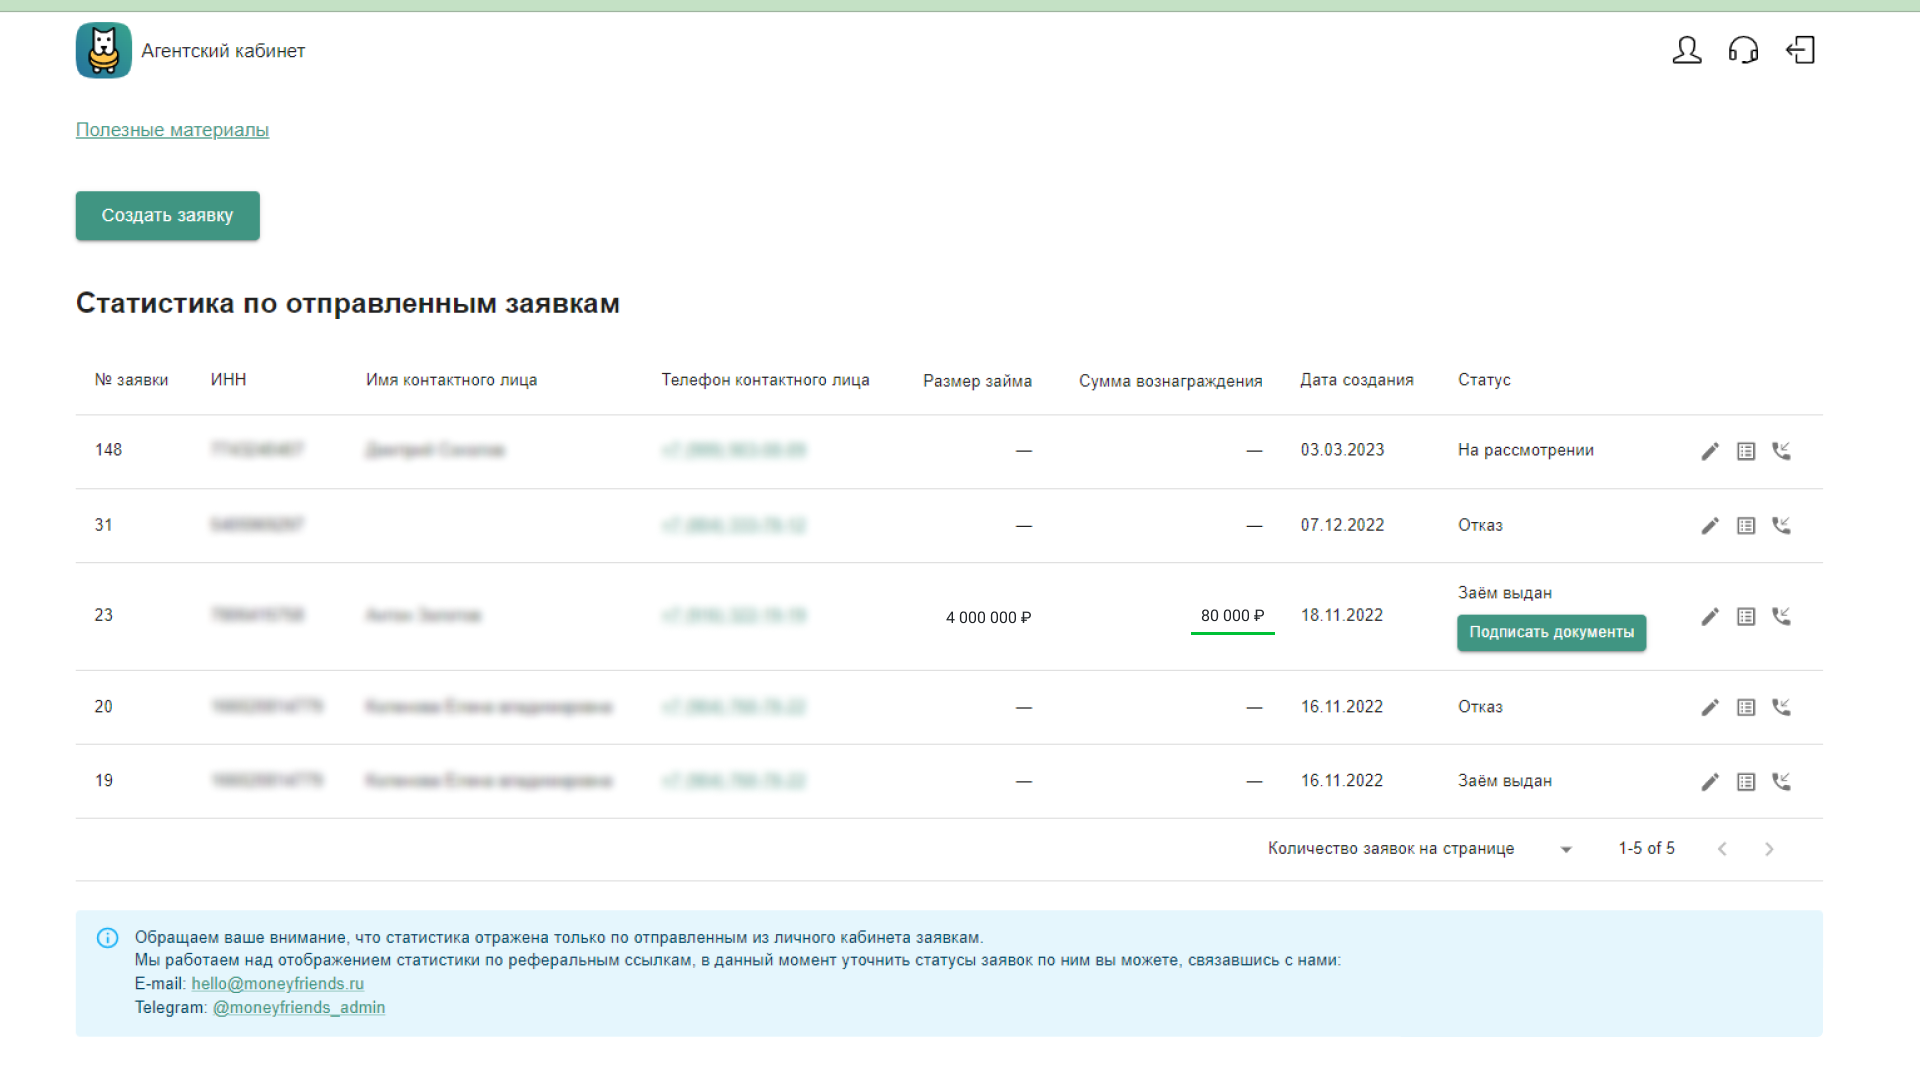Open details list icon for application 19

tap(1746, 782)
